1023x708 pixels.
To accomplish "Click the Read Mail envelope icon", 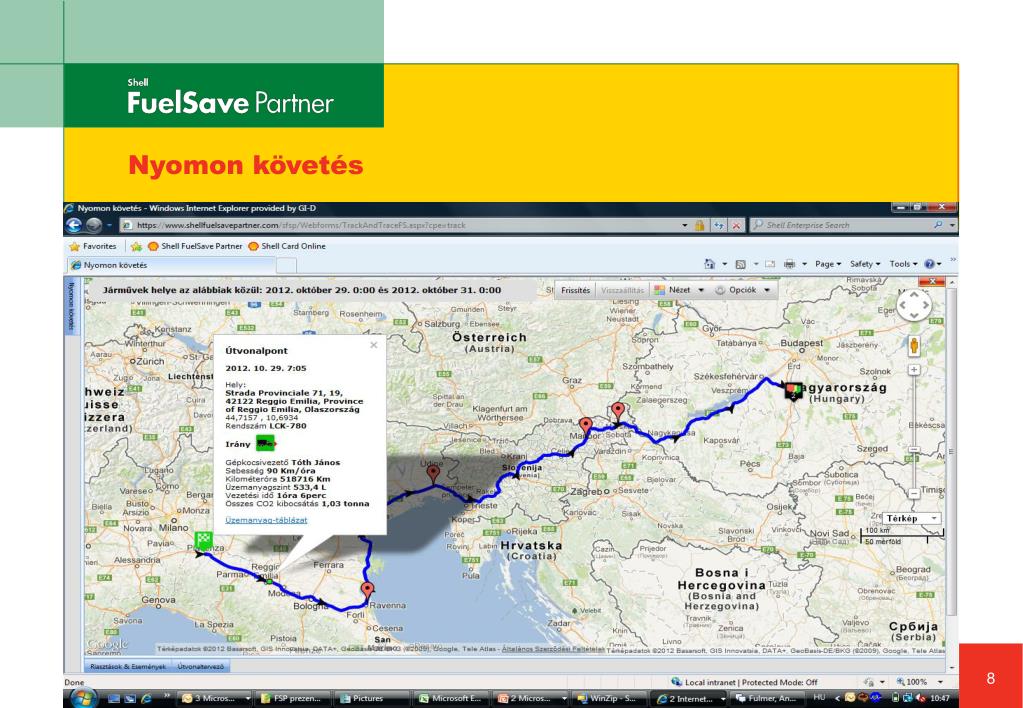I will (771, 264).
